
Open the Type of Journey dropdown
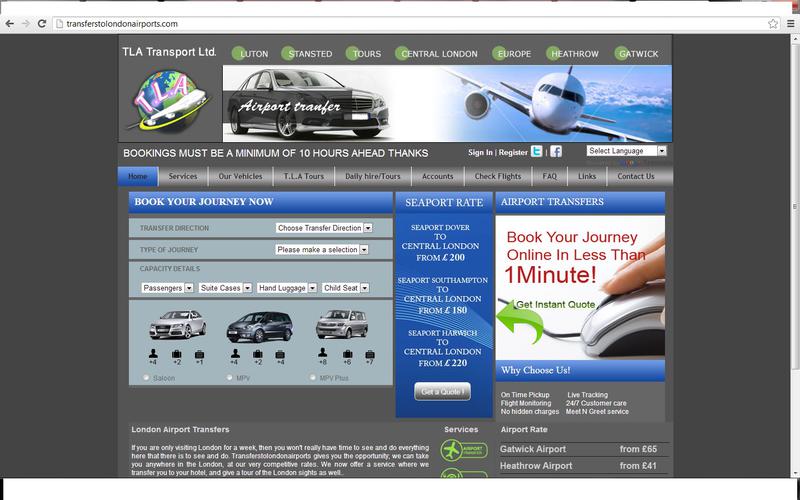click(322, 249)
